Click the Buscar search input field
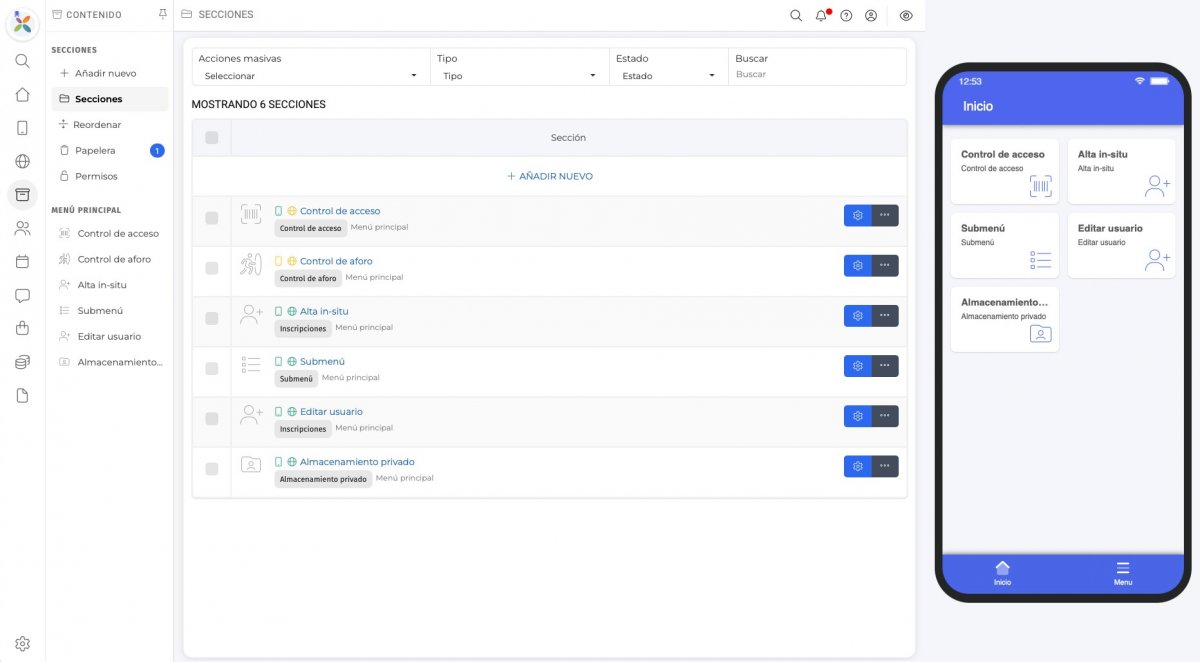 (816, 75)
